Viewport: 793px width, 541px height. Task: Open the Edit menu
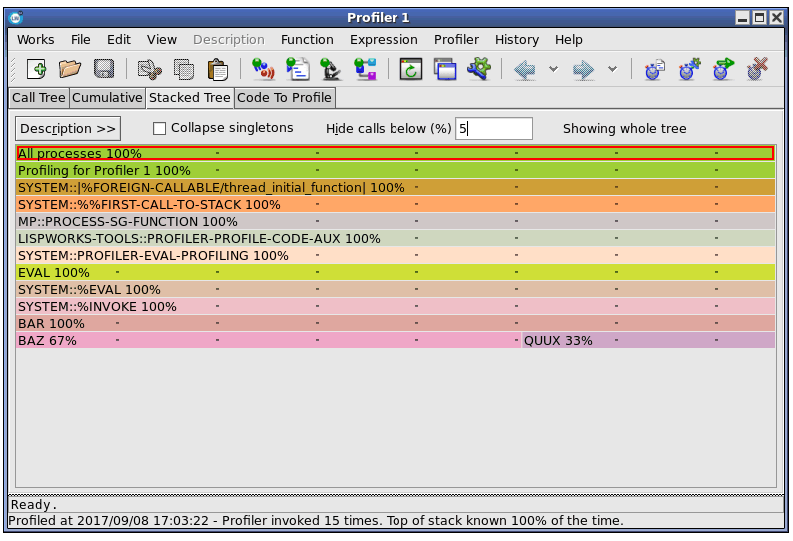(x=119, y=39)
